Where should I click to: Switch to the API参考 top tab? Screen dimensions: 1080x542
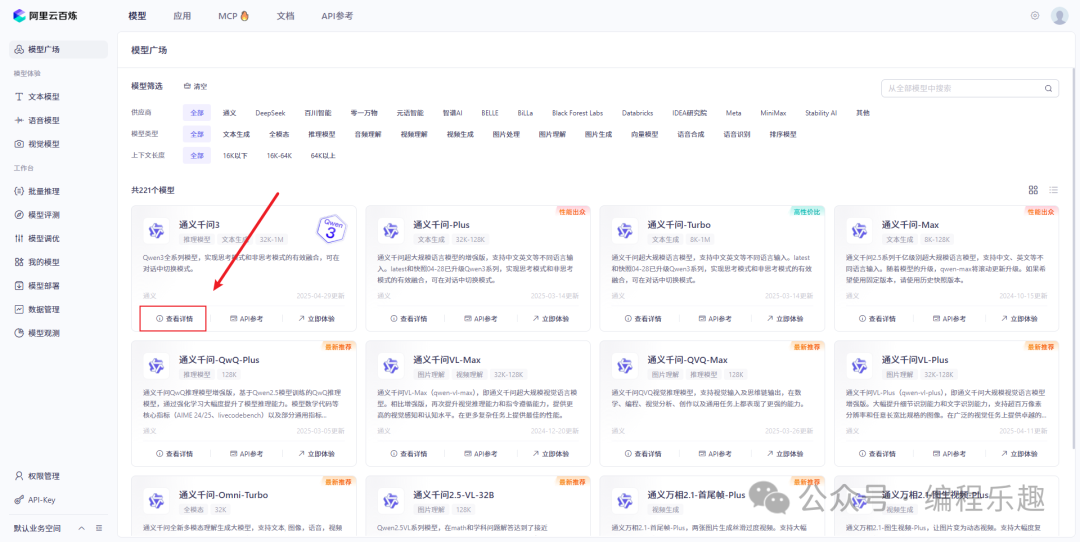tap(337, 16)
